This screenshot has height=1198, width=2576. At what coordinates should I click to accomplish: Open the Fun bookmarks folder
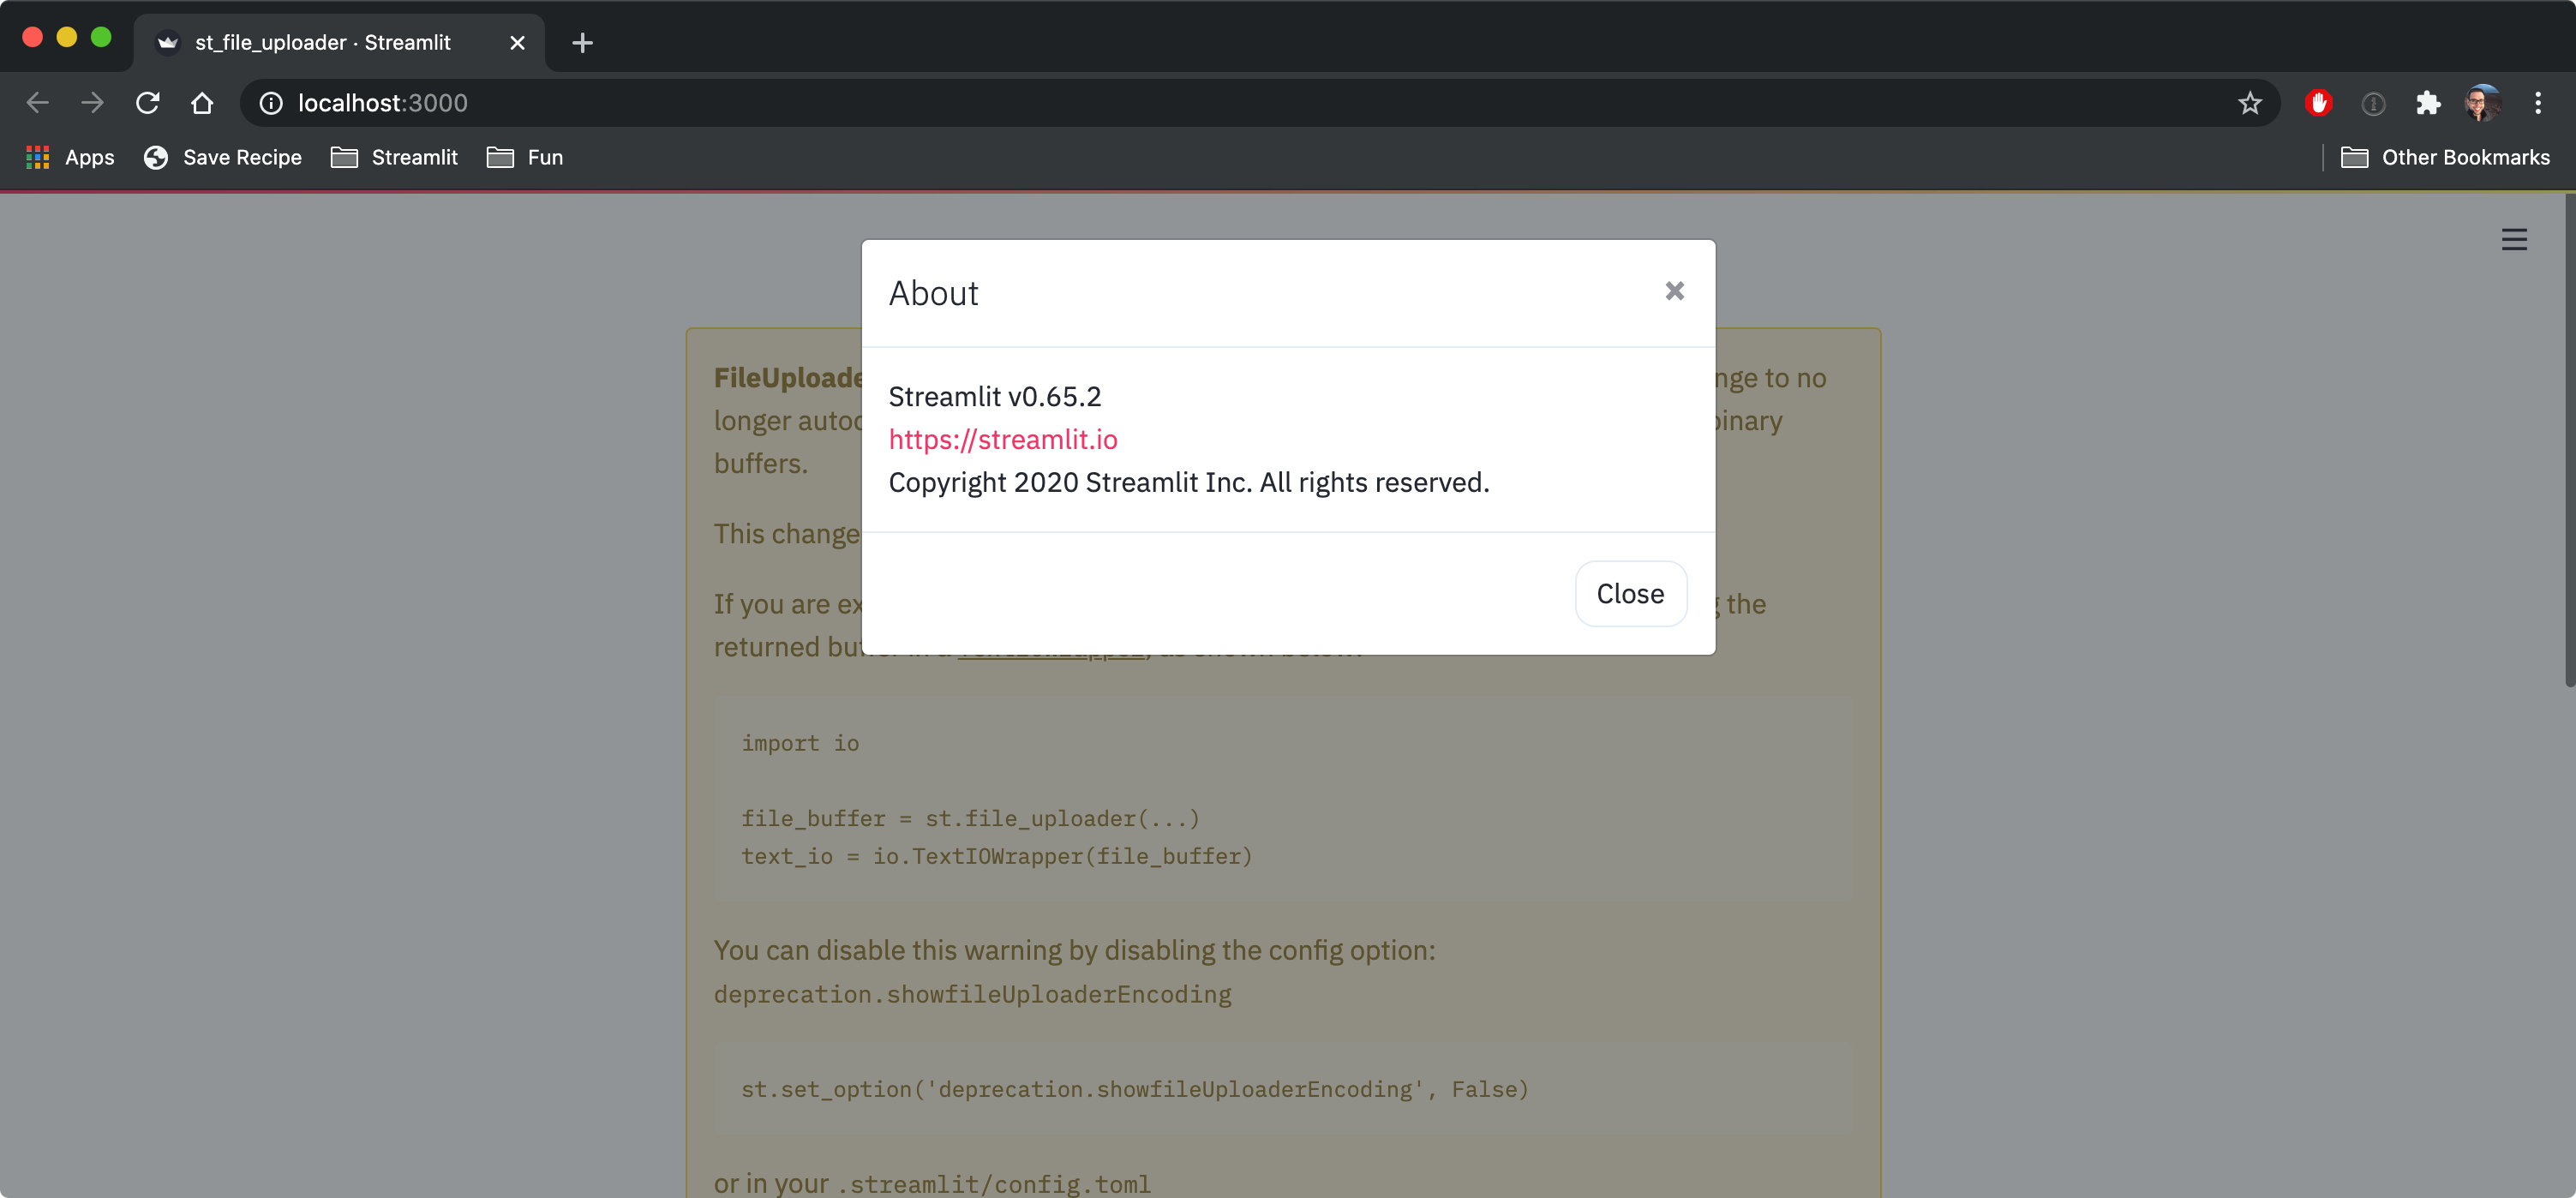coord(525,157)
